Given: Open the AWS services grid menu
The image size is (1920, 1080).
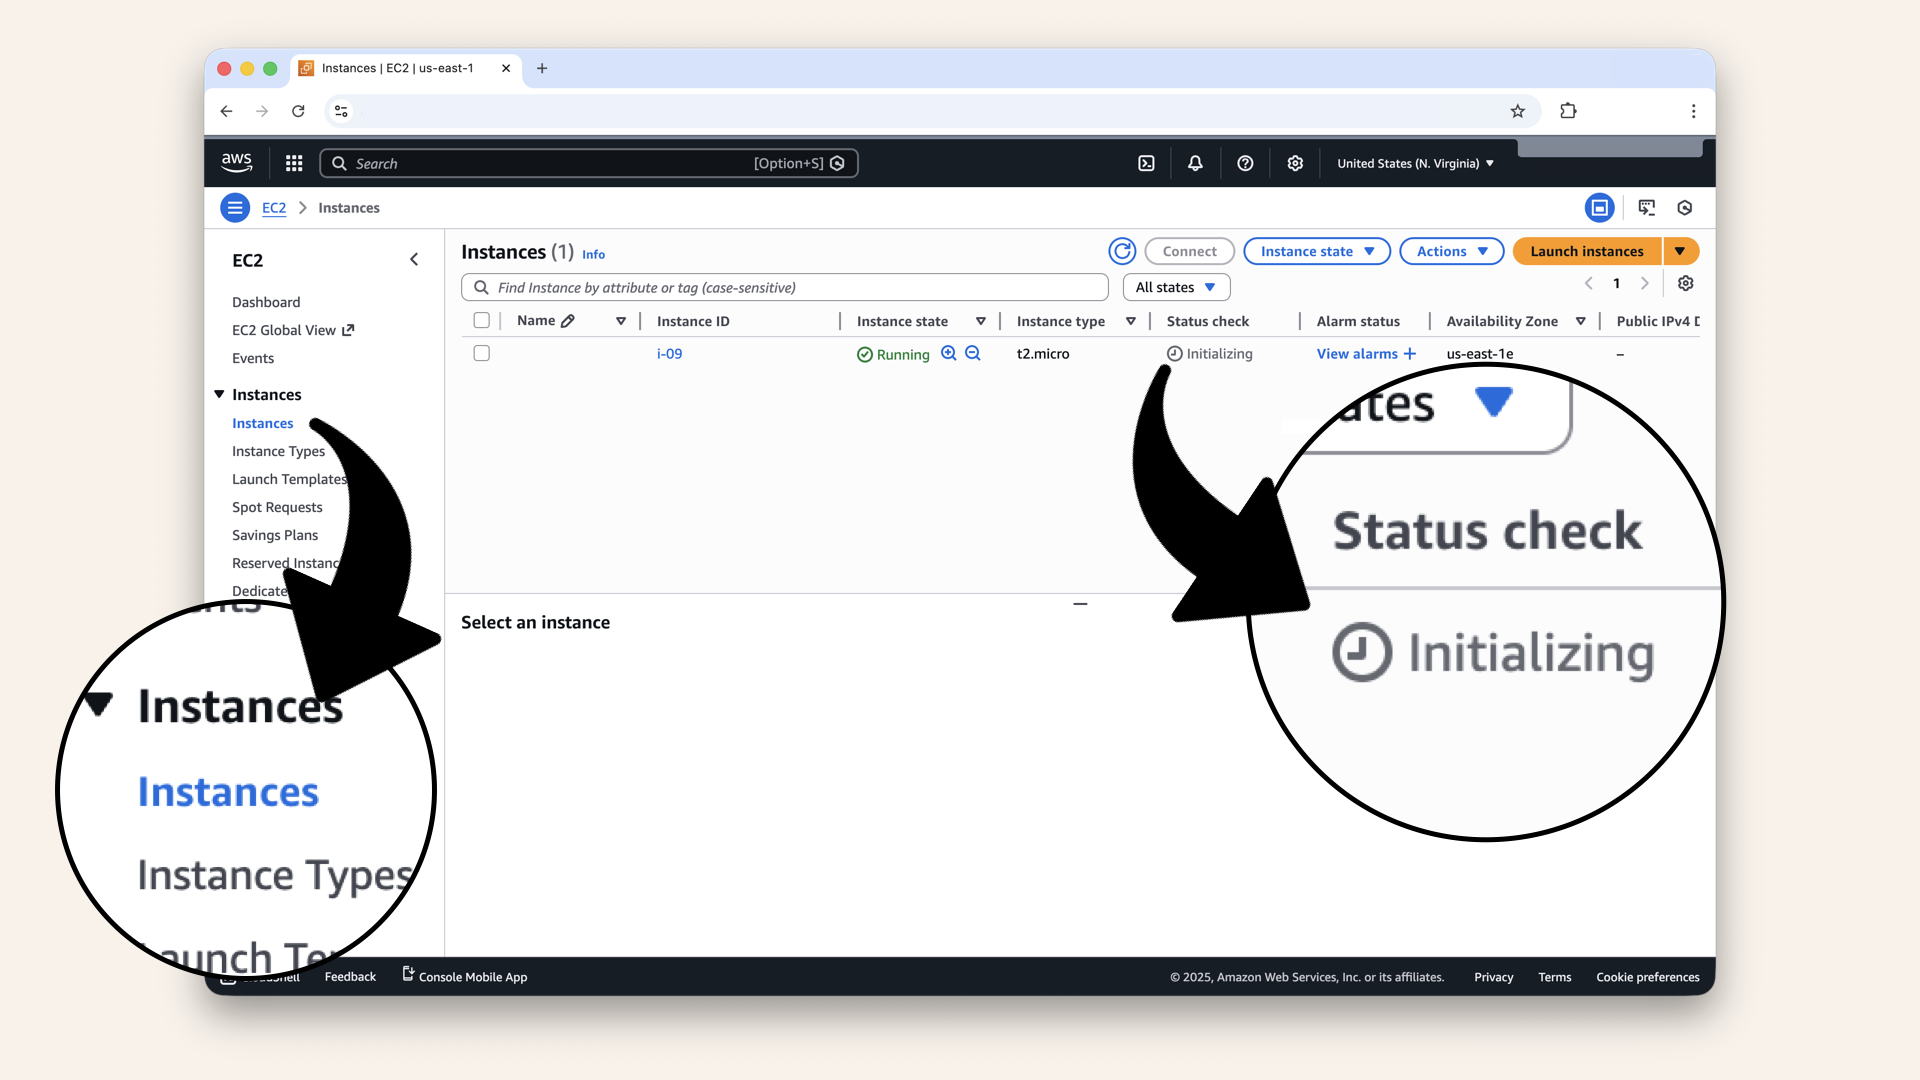Looking at the screenshot, I should point(294,164).
